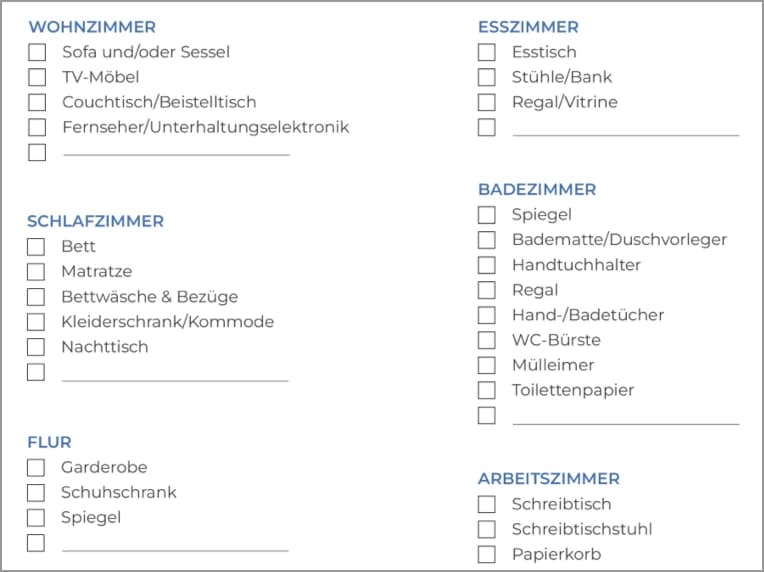This screenshot has height=572, width=764.
Task: Tick the TV-Möbel checkbox
Action: click(x=37, y=77)
